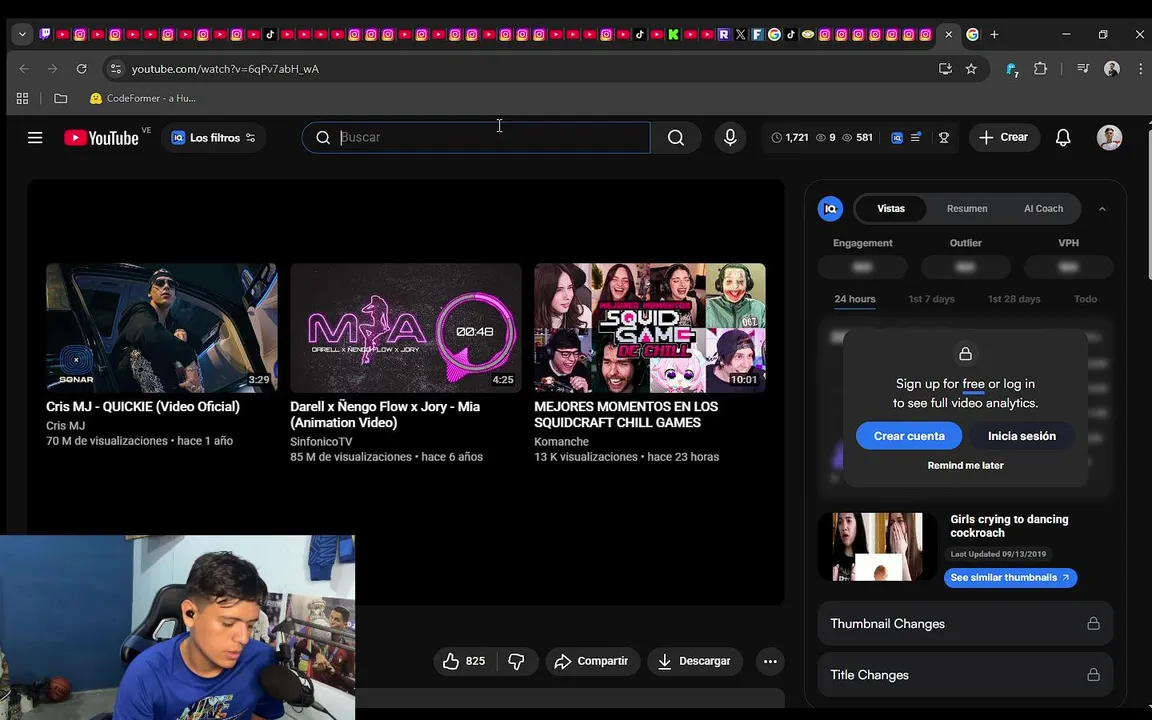Image resolution: width=1152 pixels, height=720 pixels.
Task: Open vidIQ icon in YouTube header stats bar
Action: pos(896,137)
